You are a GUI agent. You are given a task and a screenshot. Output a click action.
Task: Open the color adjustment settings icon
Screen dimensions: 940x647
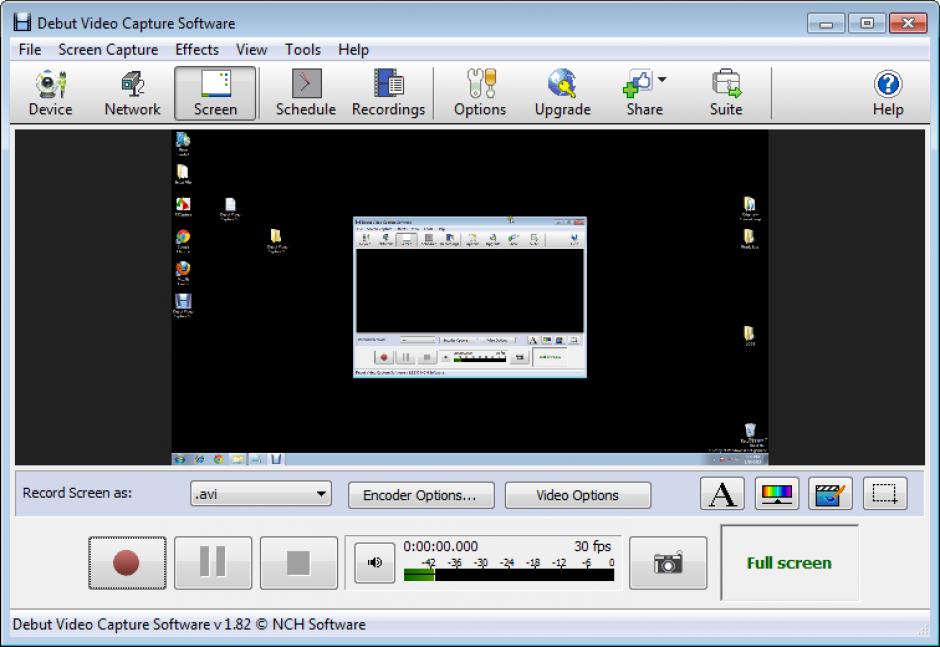pos(775,494)
